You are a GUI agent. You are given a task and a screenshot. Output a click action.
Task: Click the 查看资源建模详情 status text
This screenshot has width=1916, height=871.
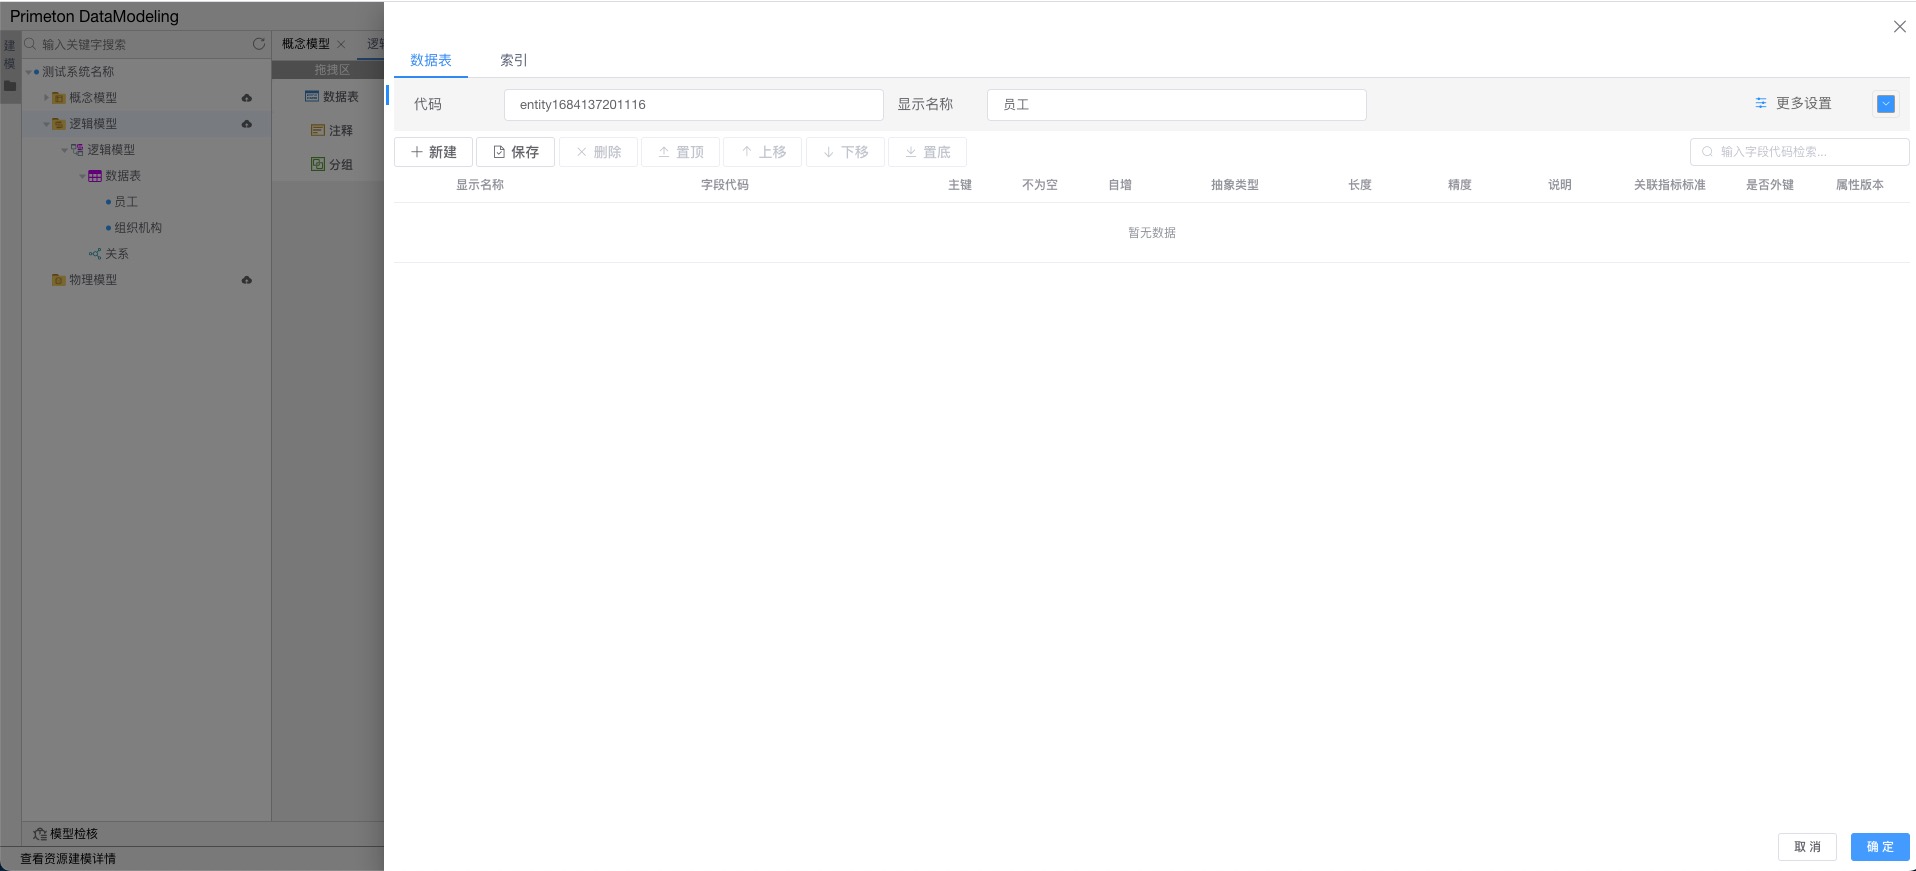click(68, 859)
